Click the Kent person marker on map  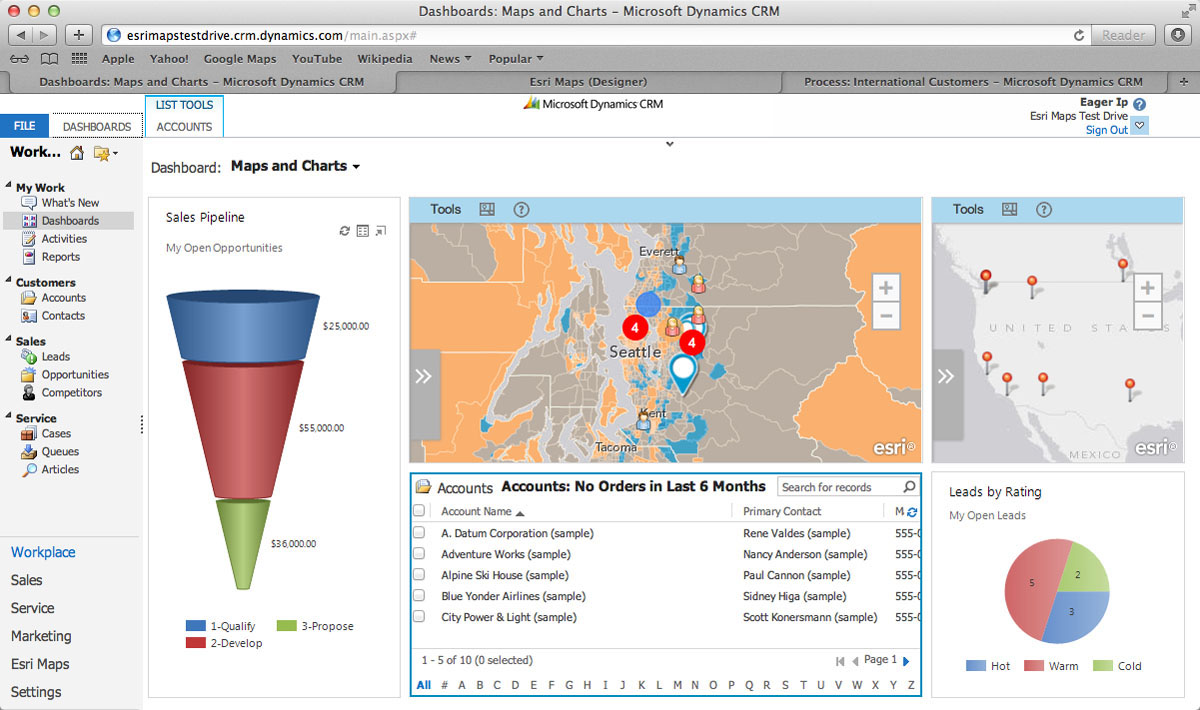click(x=642, y=422)
